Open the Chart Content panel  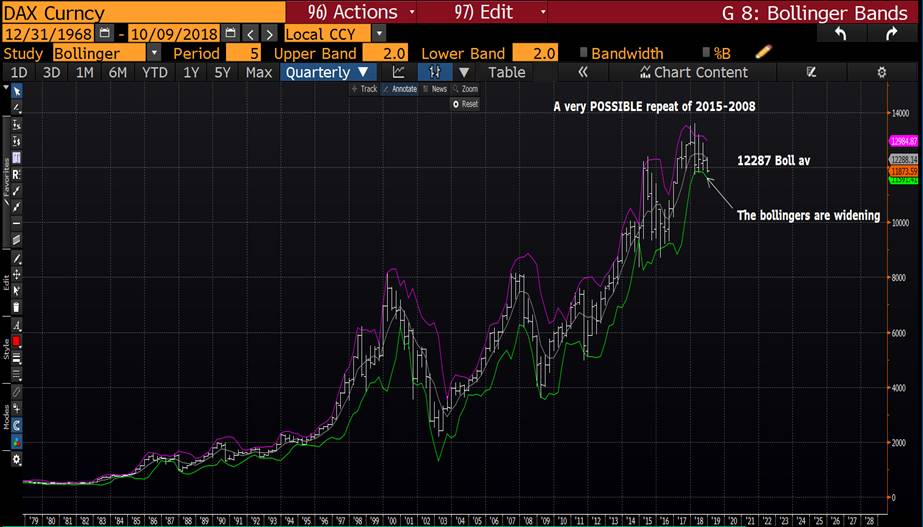click(693, 72)
